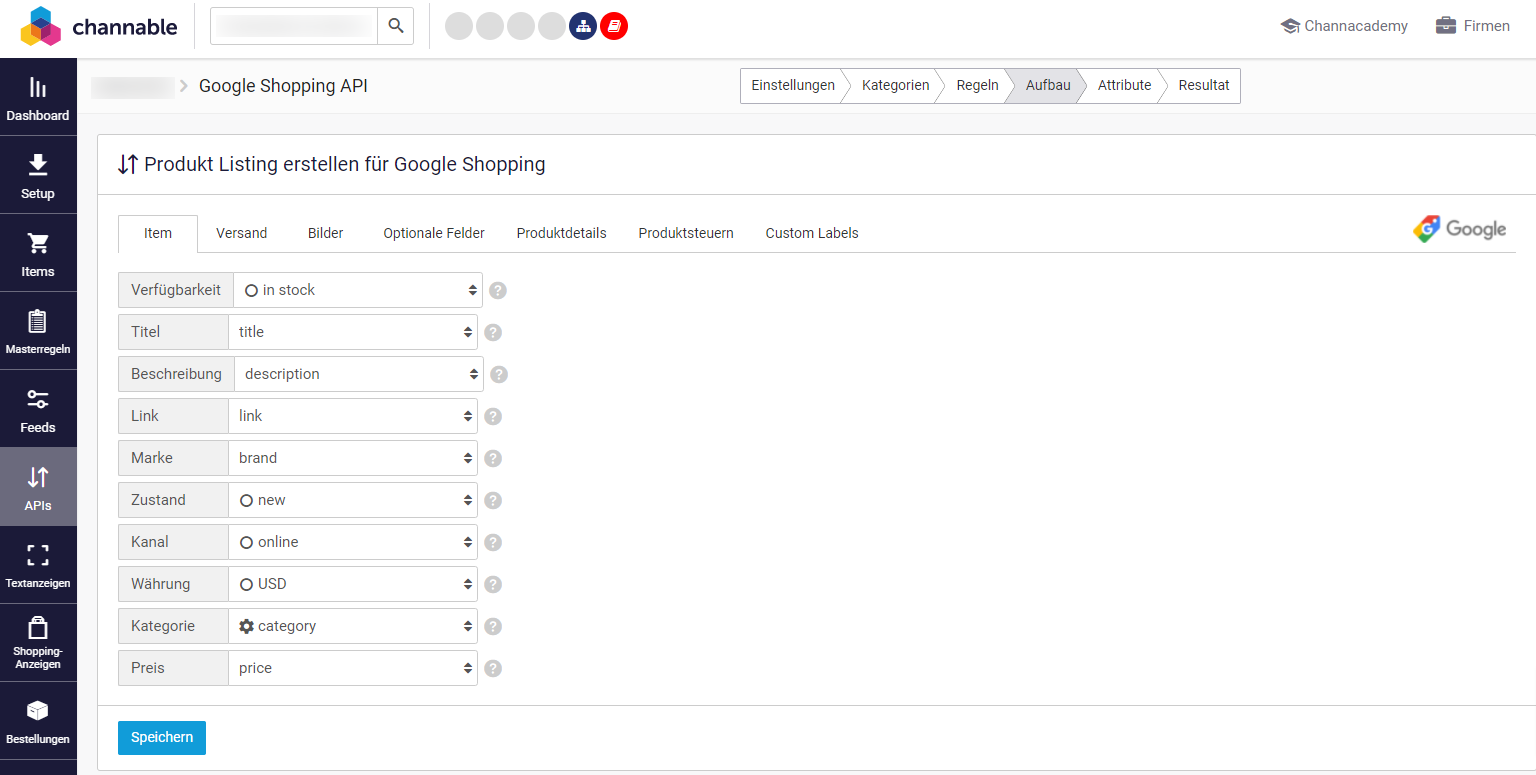Select the Setup icon in the sidebar

point(38,175)
